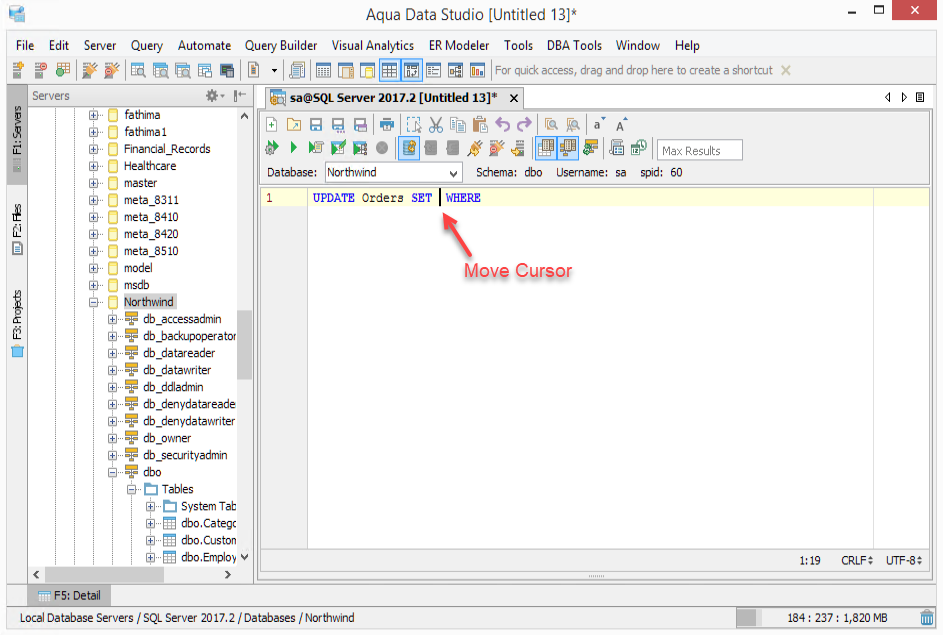The image size is (943, 635).
Task: Toggle the highlighted auto-commit database icon
Action: (409, 147)
